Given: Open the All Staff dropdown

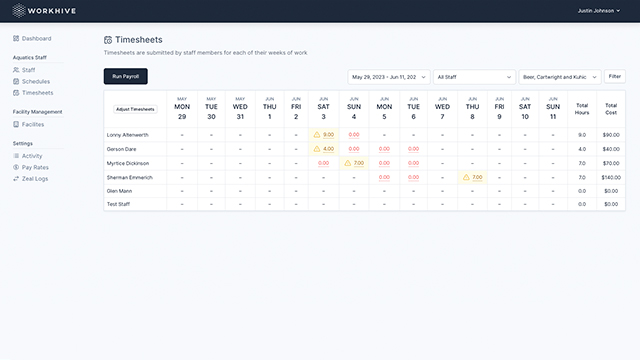Looking at the screenshot, I should [x=474, y=77].
